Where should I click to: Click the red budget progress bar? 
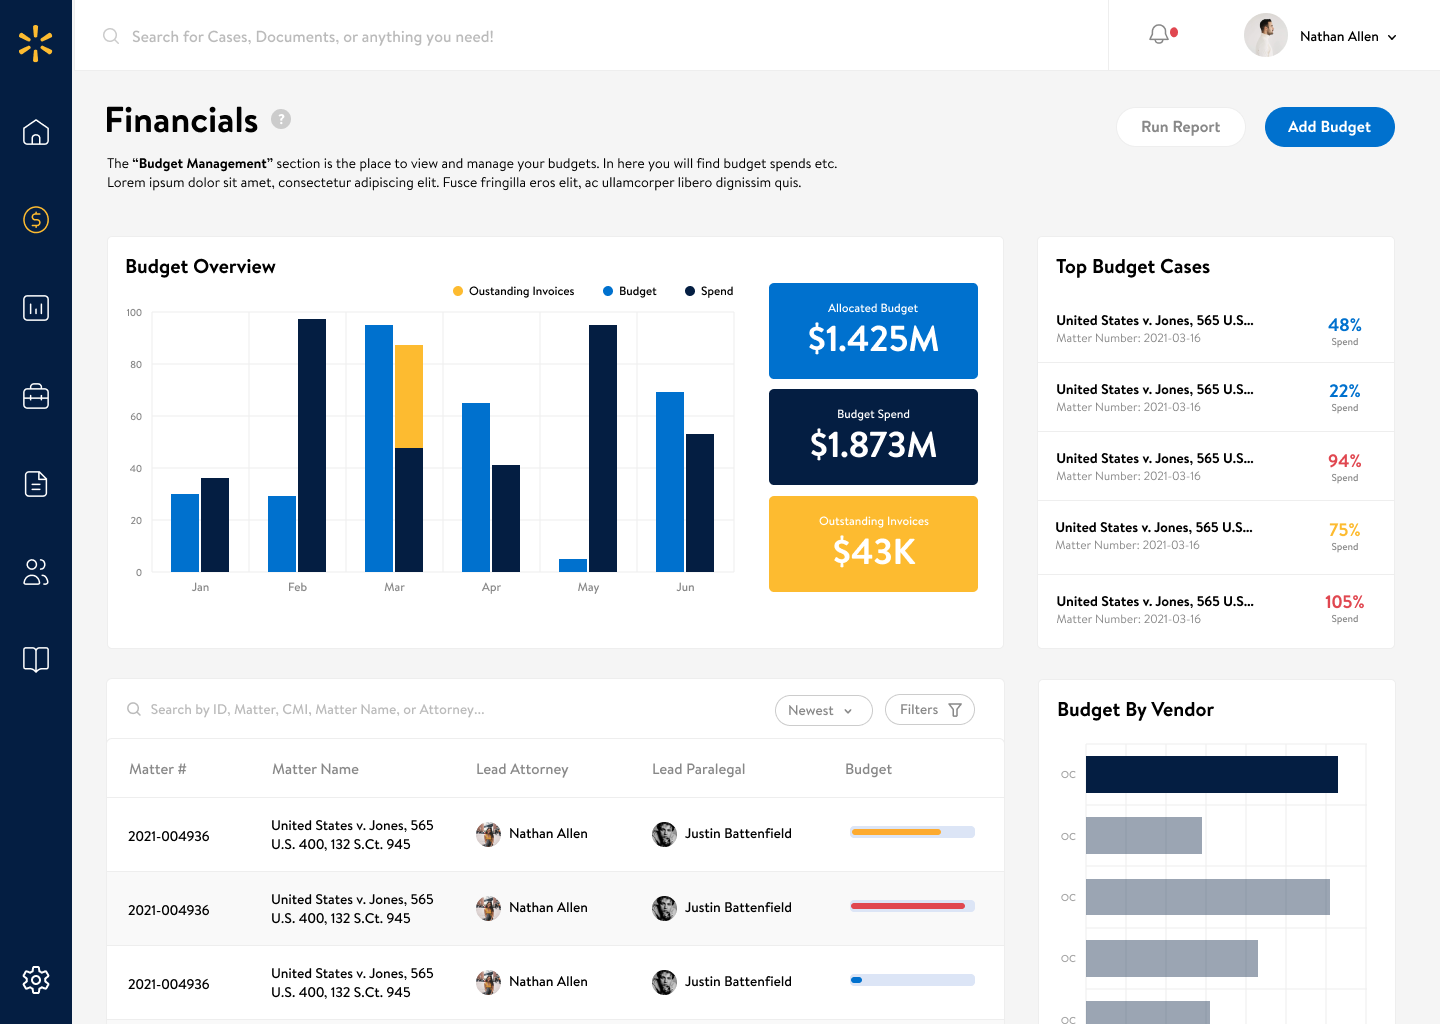912,906
